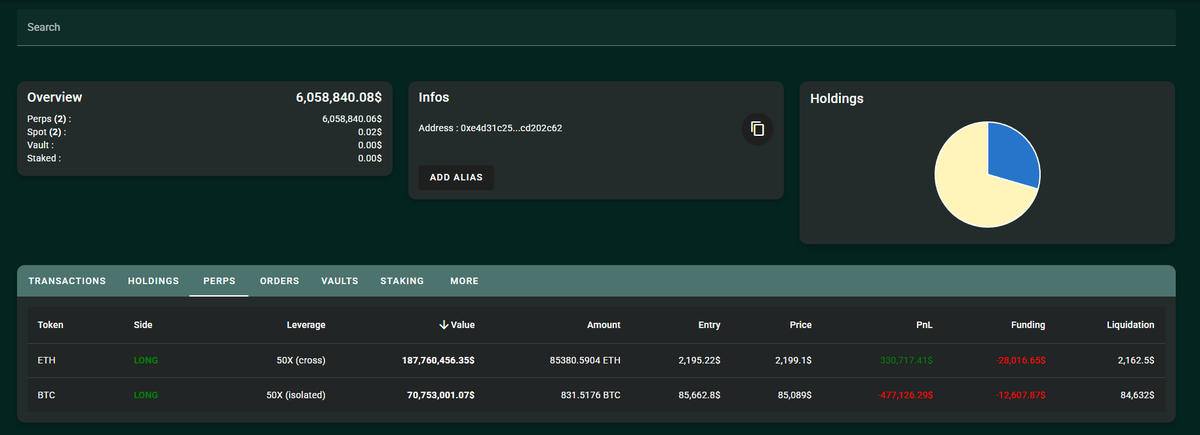Click the sort arrow beside the Value column
Viewport: 1200px width, 435px height.
[444, 325]
